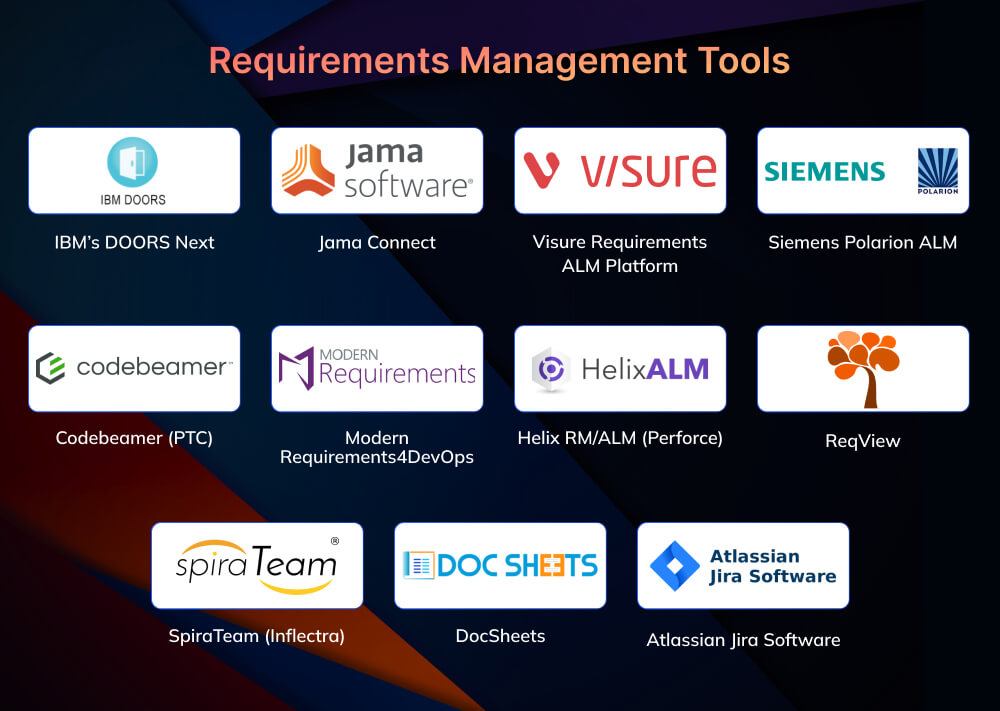Click the IBM DOORS door icon
Viewport: 1000px width, 711px height.
(133, 161)
